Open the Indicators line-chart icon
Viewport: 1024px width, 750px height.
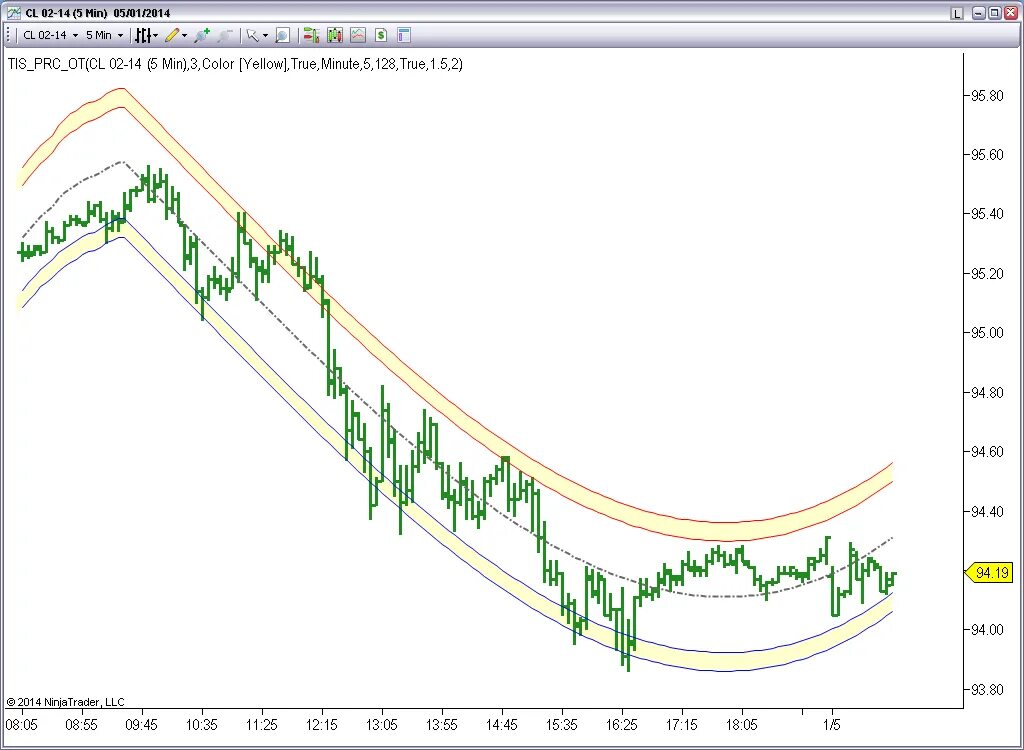coord(358,35)
